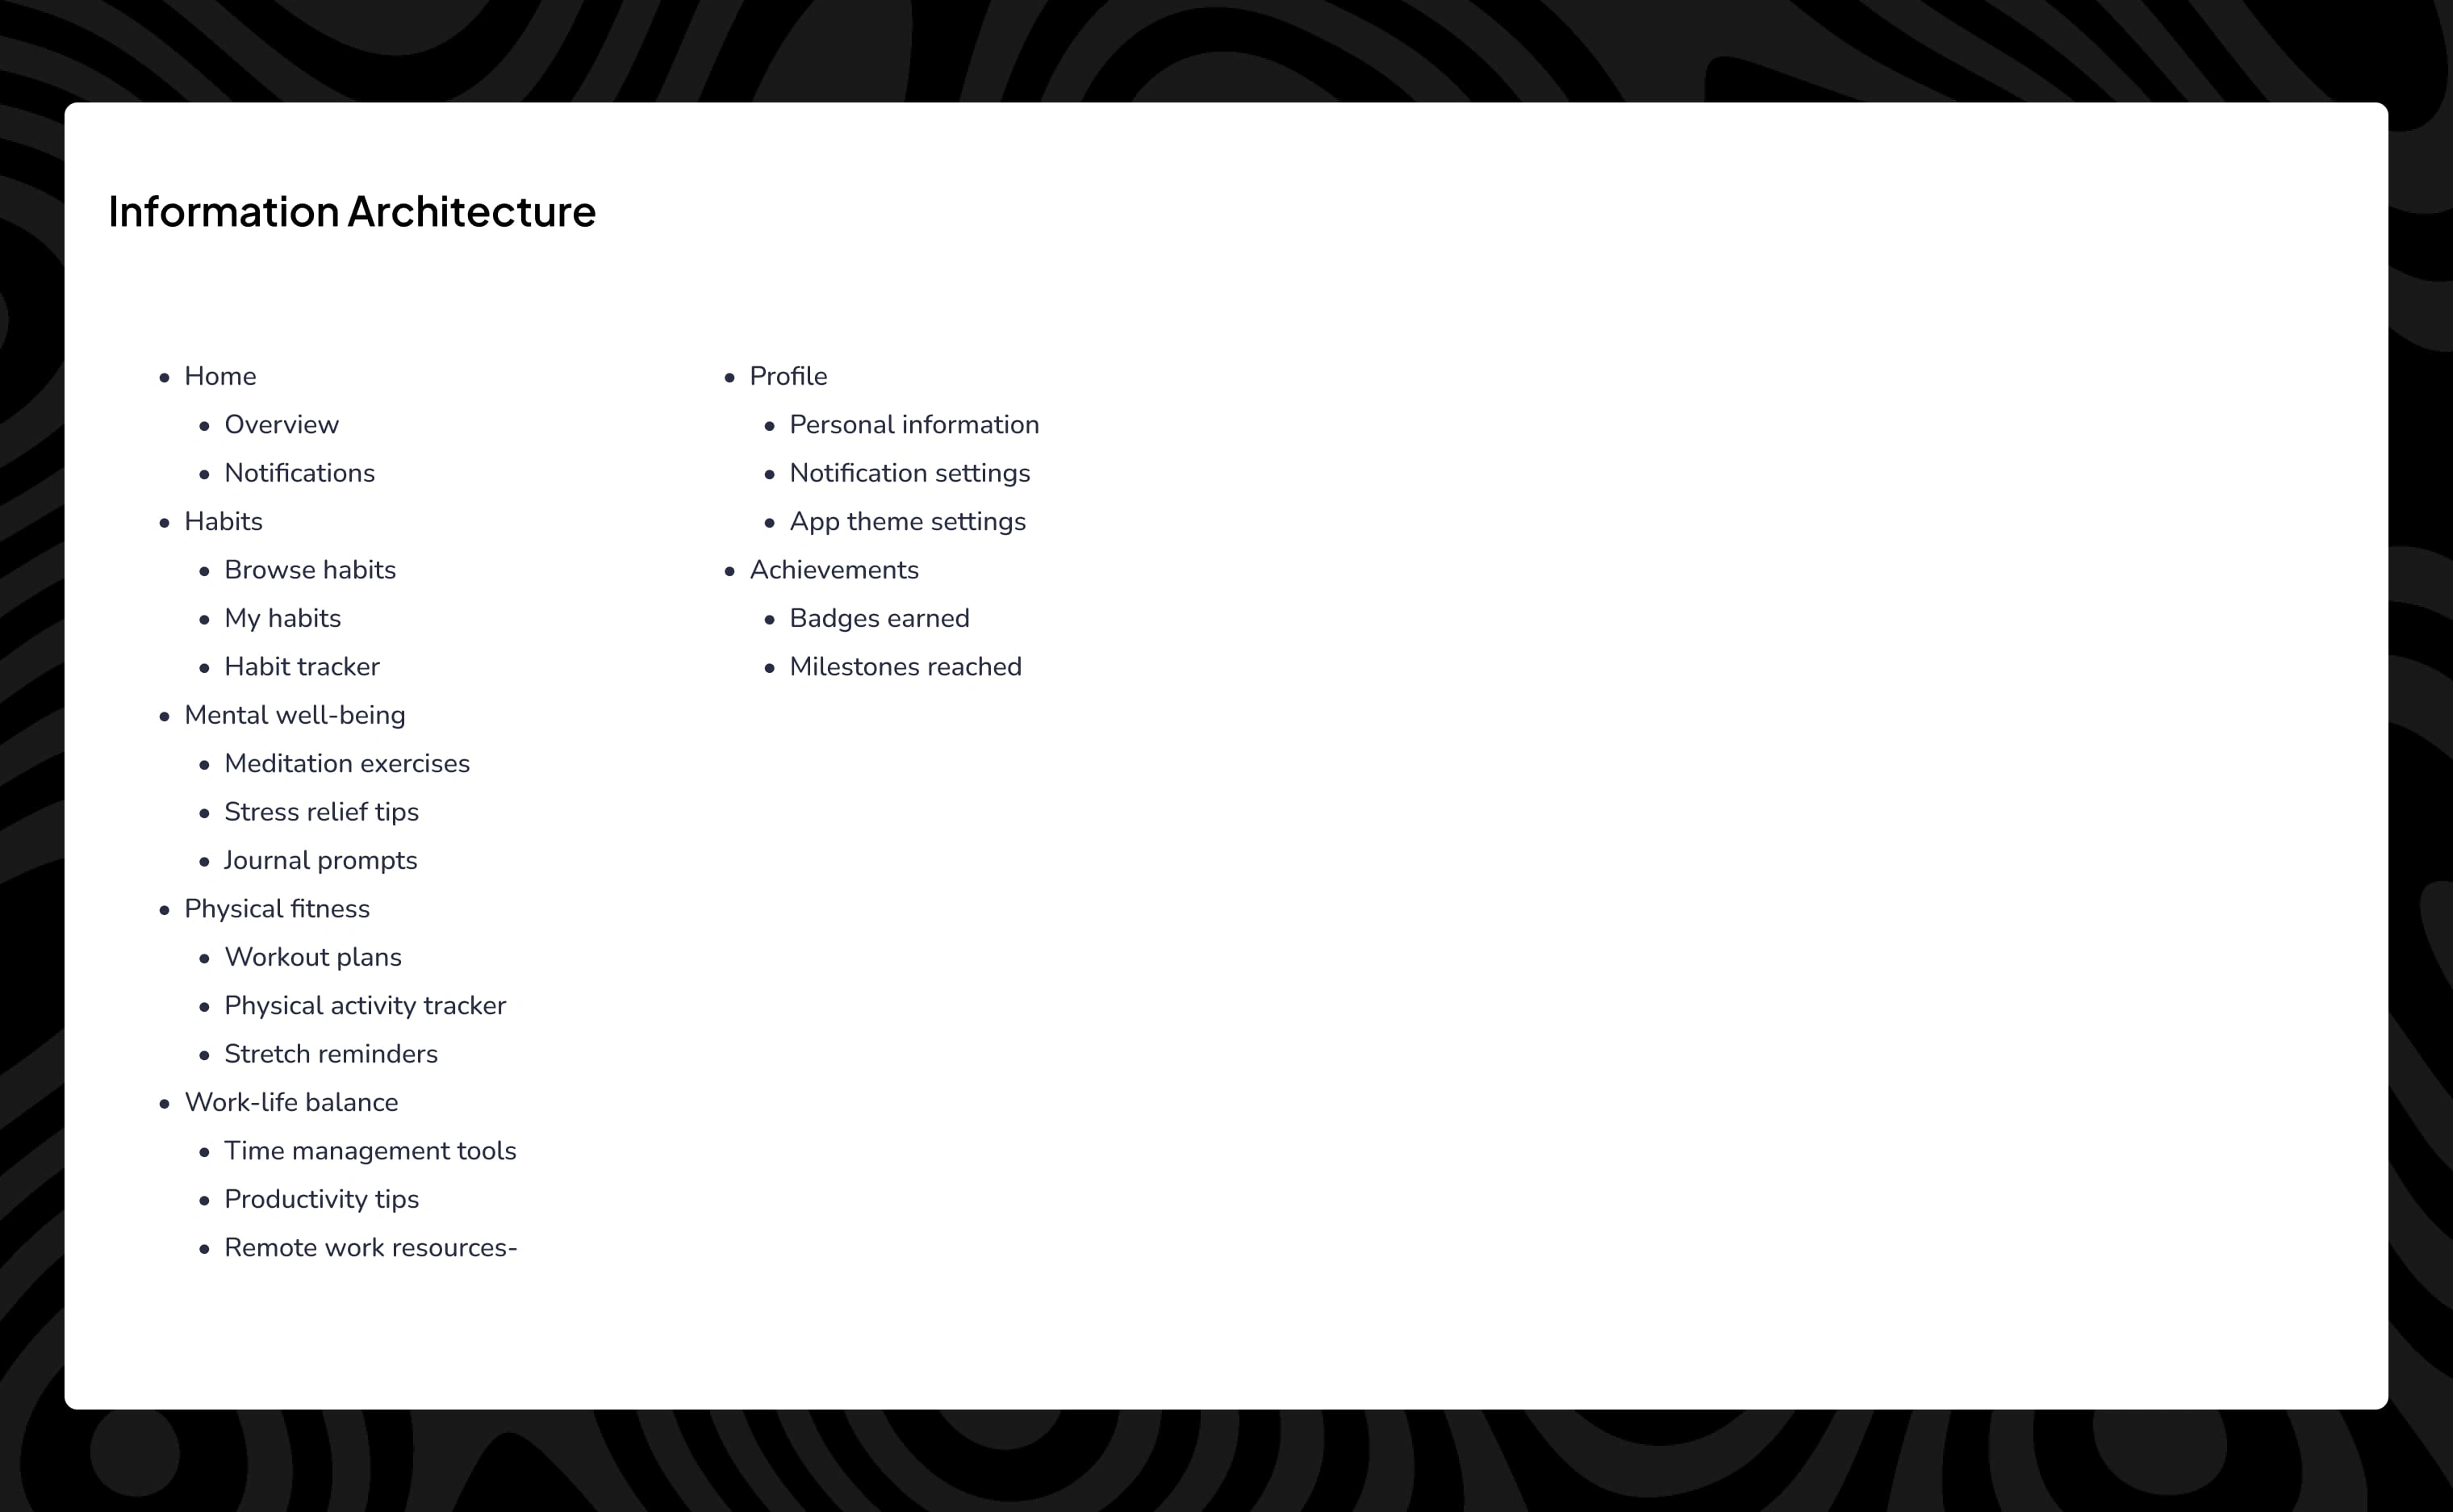Select the App theme settings menu entry
Viewport: 2453px width, 1512px height.
click(908, 520)
